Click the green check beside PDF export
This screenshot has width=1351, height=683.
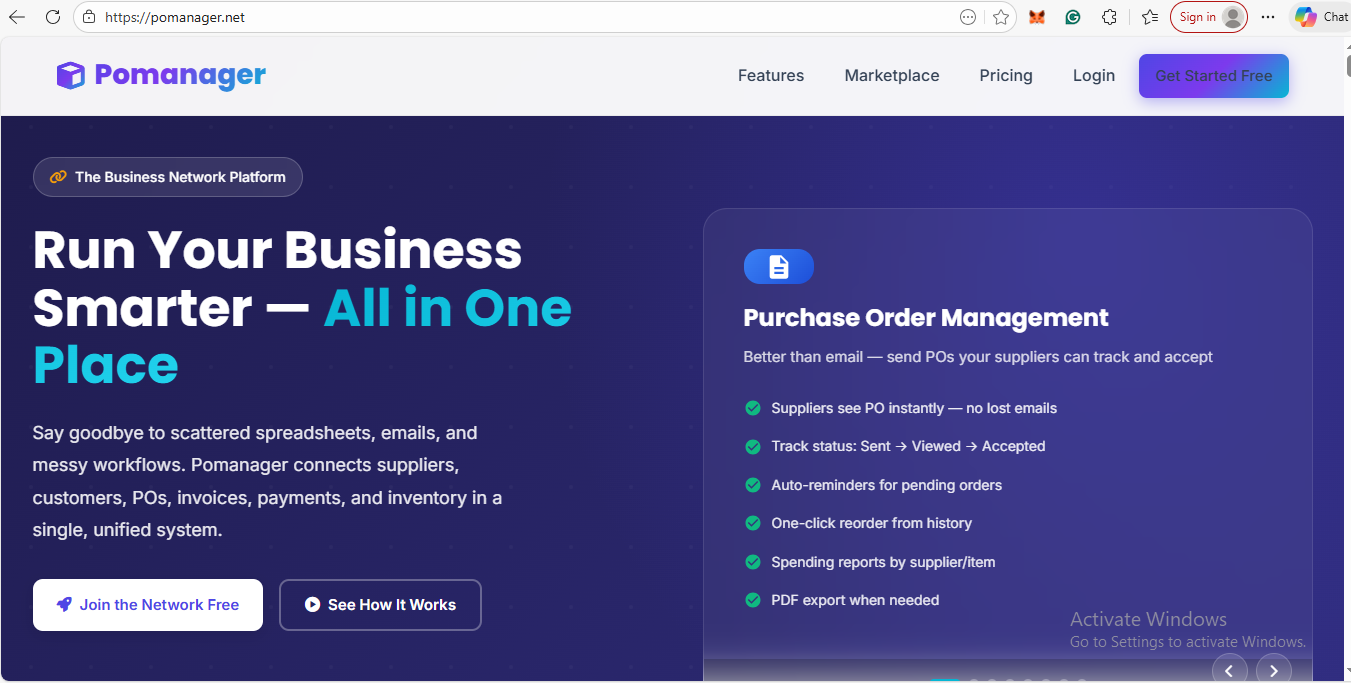pos(753,600)
